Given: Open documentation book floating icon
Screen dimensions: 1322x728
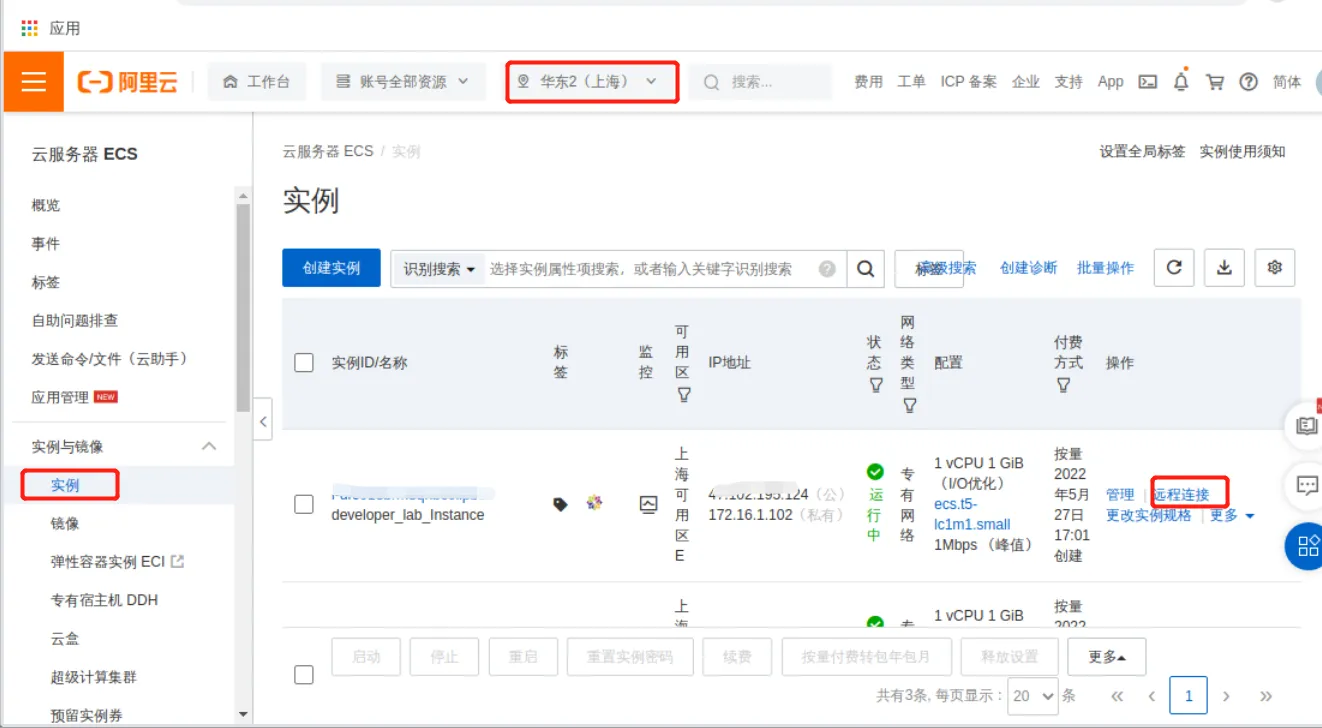Looking at the screenshot, I should point(1306,427).
